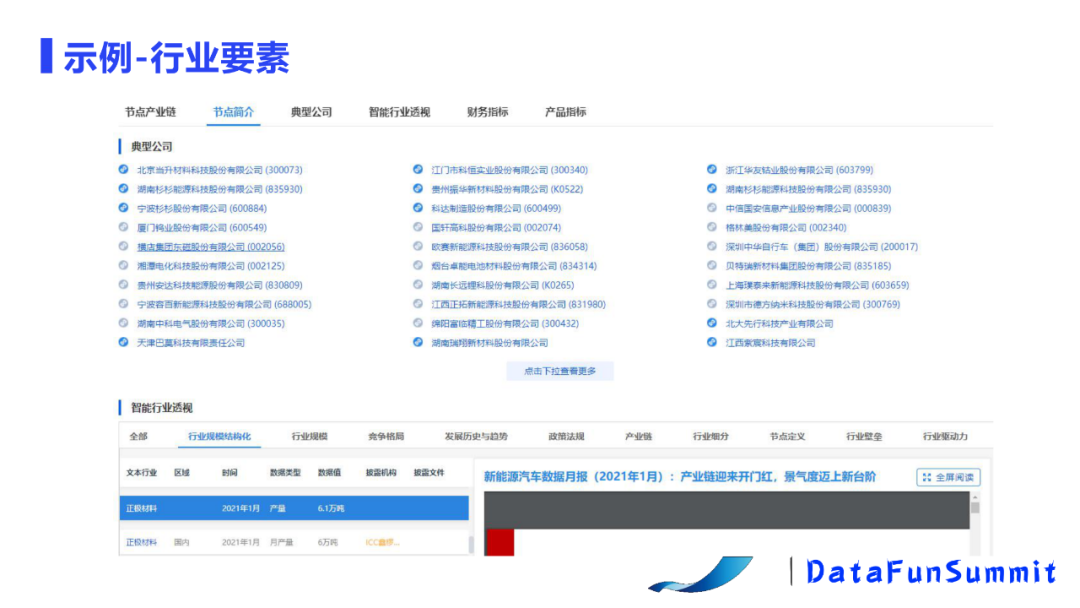Click the grey icon beside 湘潭电化科技股份有限公司
The width and height of the screenshot is (1080, 608).
point(123,266)
